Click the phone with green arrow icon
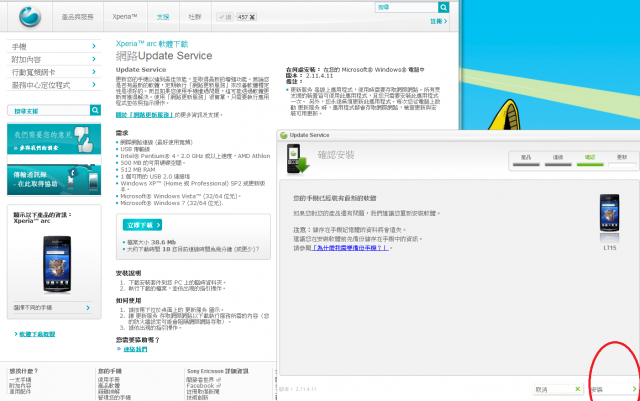The image size is (640, 401). 298,159
